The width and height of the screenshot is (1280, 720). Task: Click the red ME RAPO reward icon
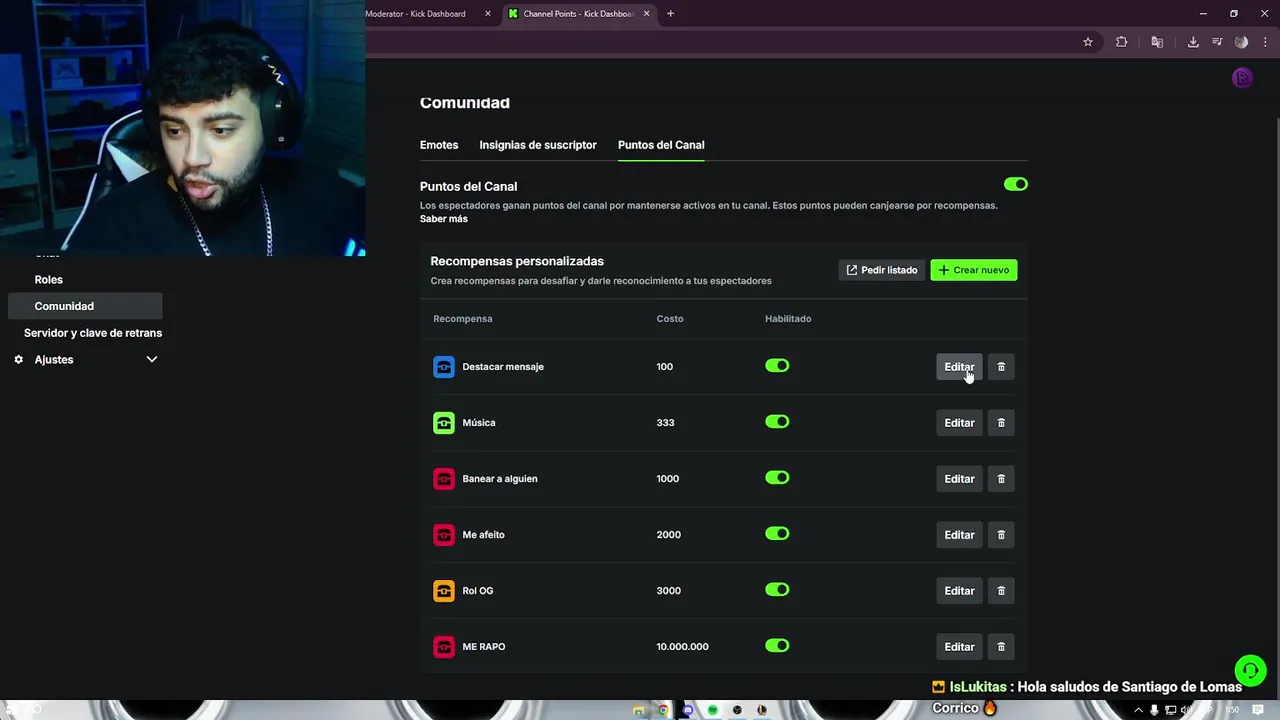click(443, 647)
